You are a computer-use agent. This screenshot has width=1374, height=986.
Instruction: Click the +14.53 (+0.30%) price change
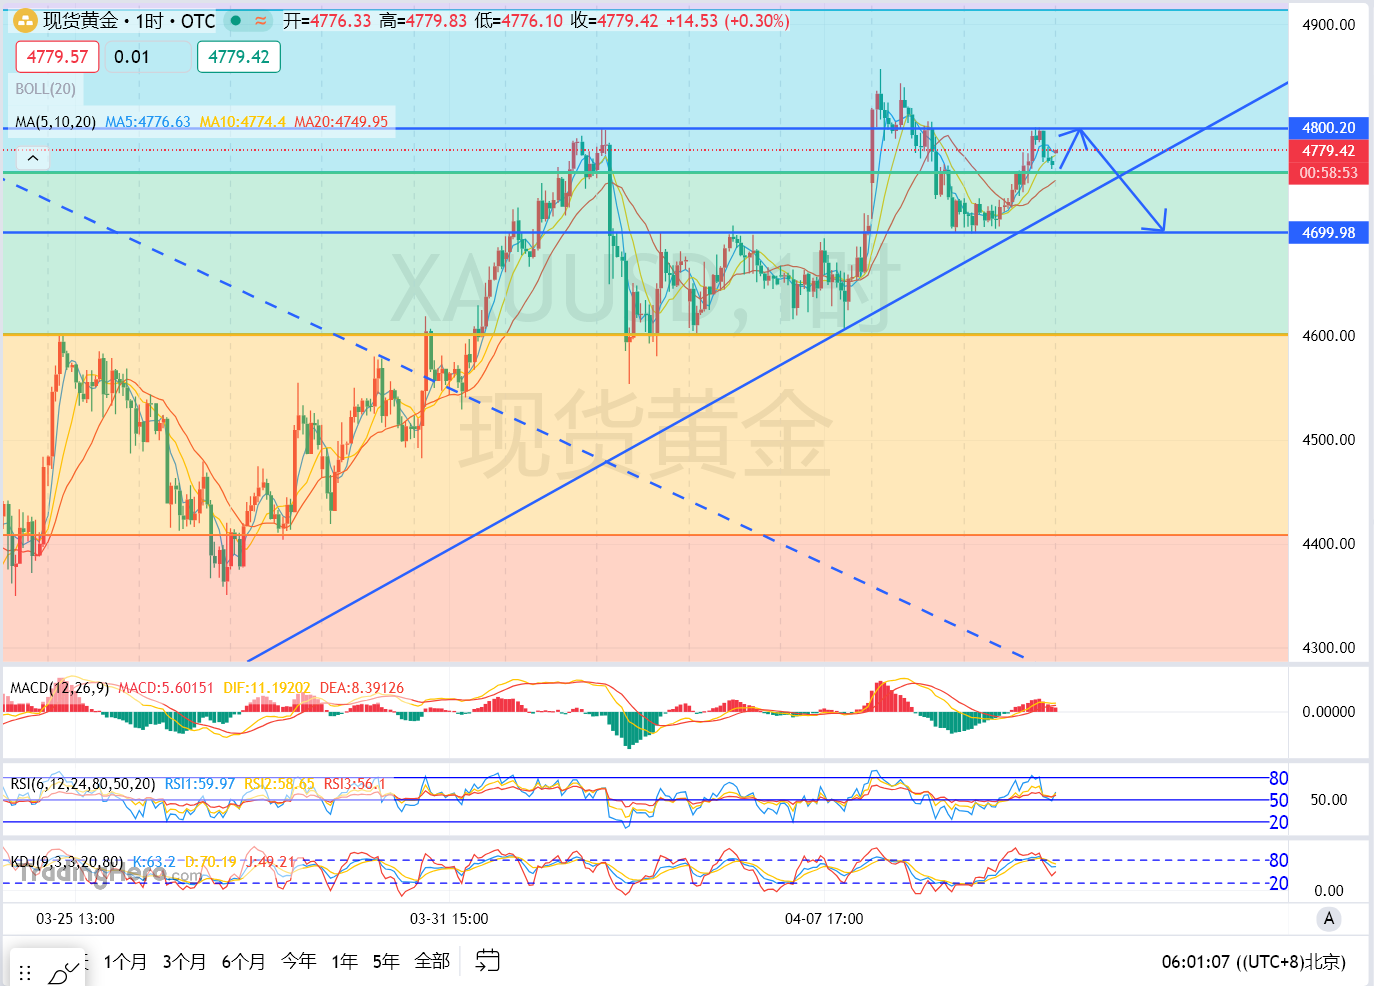coord(728,21)
